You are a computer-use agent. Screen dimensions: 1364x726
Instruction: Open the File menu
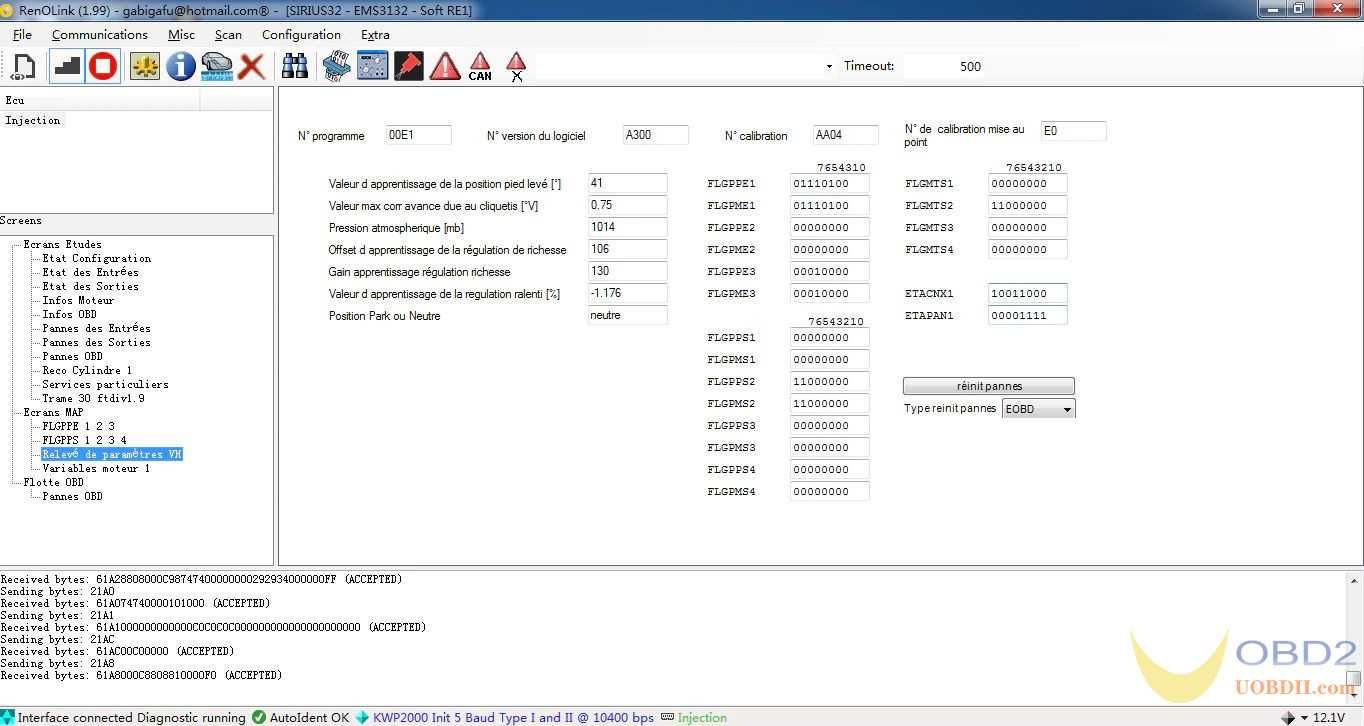pyautogui.click(x=22, y=34)
